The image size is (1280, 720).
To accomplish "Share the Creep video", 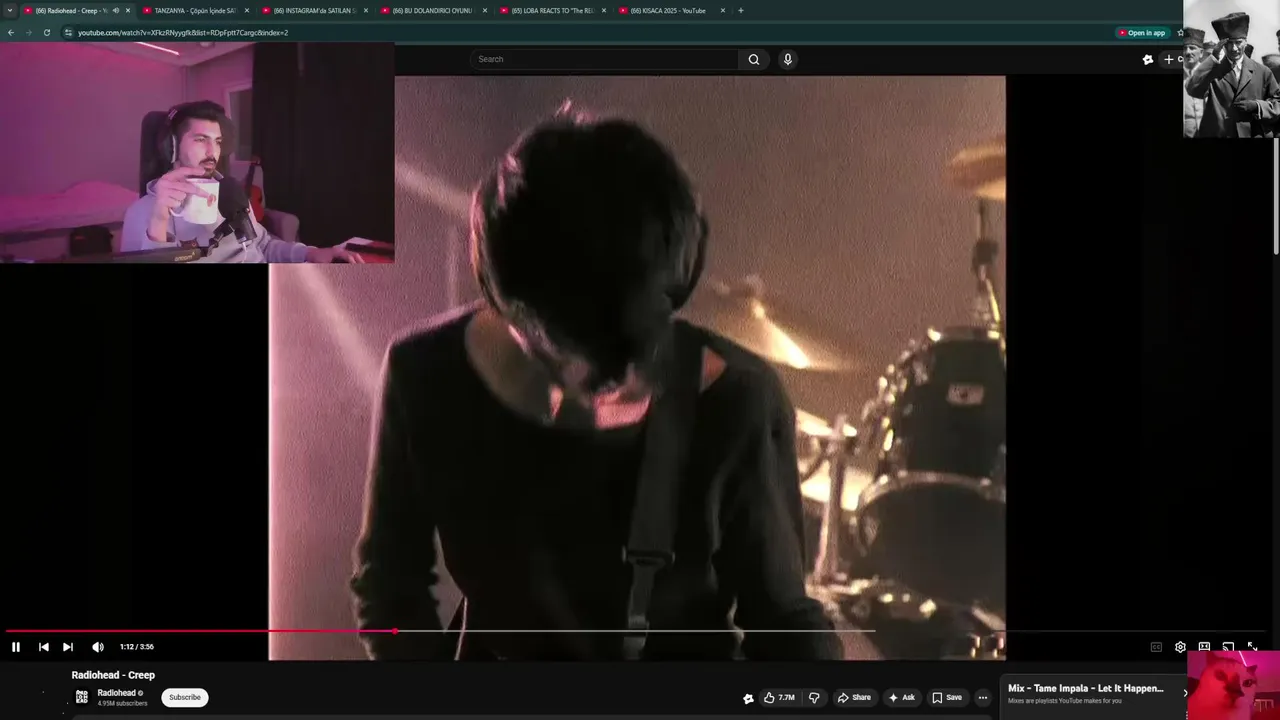I will click(x=854, y=697).
